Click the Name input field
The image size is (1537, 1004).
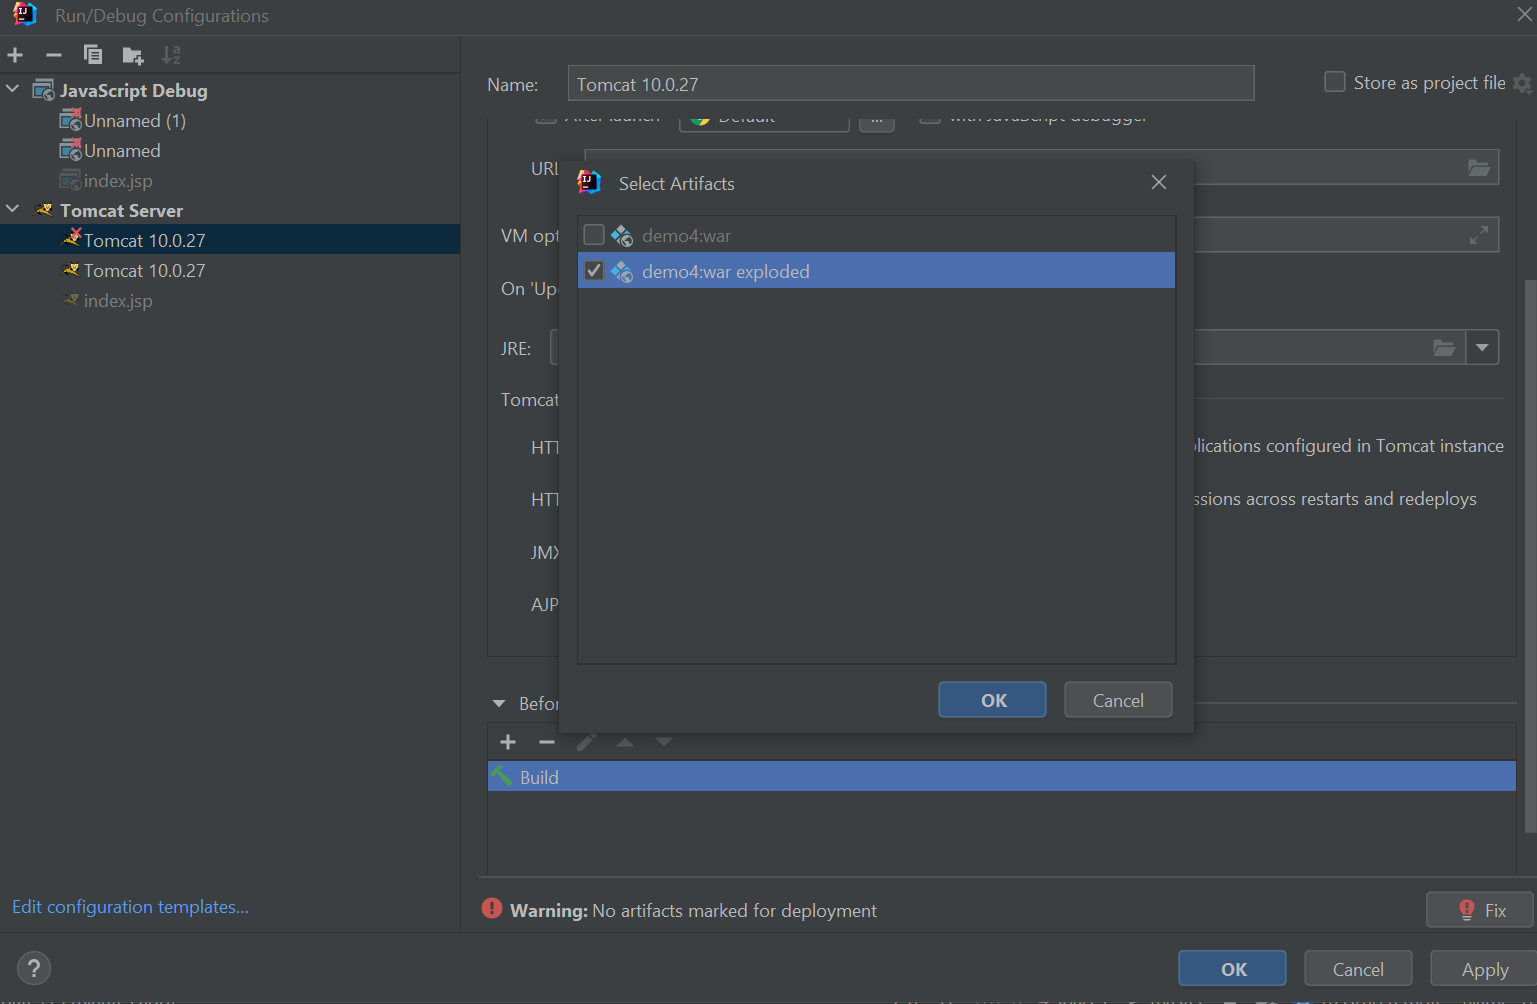pos(910,84)
